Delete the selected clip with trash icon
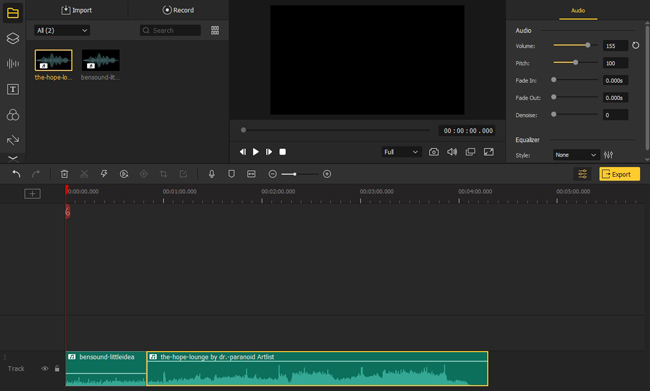This screenshot has height=391, width=650. pyautogui.click(x=64, y=174)
